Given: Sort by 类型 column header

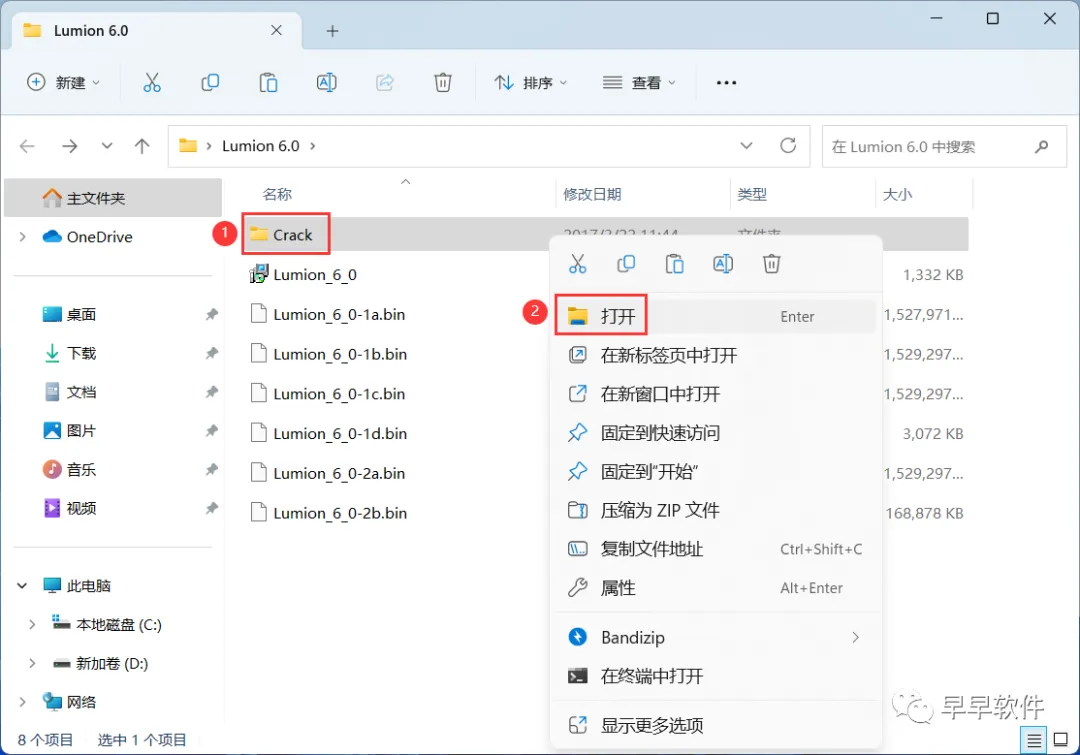Looking at the screenshot, I should [752, 194].
